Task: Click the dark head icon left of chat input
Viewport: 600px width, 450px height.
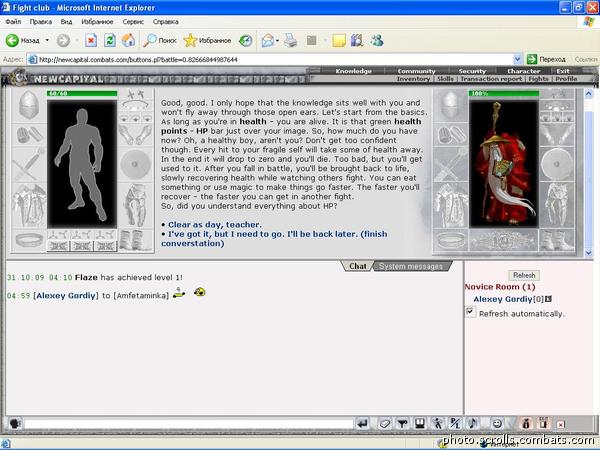Action: point(15,423)
